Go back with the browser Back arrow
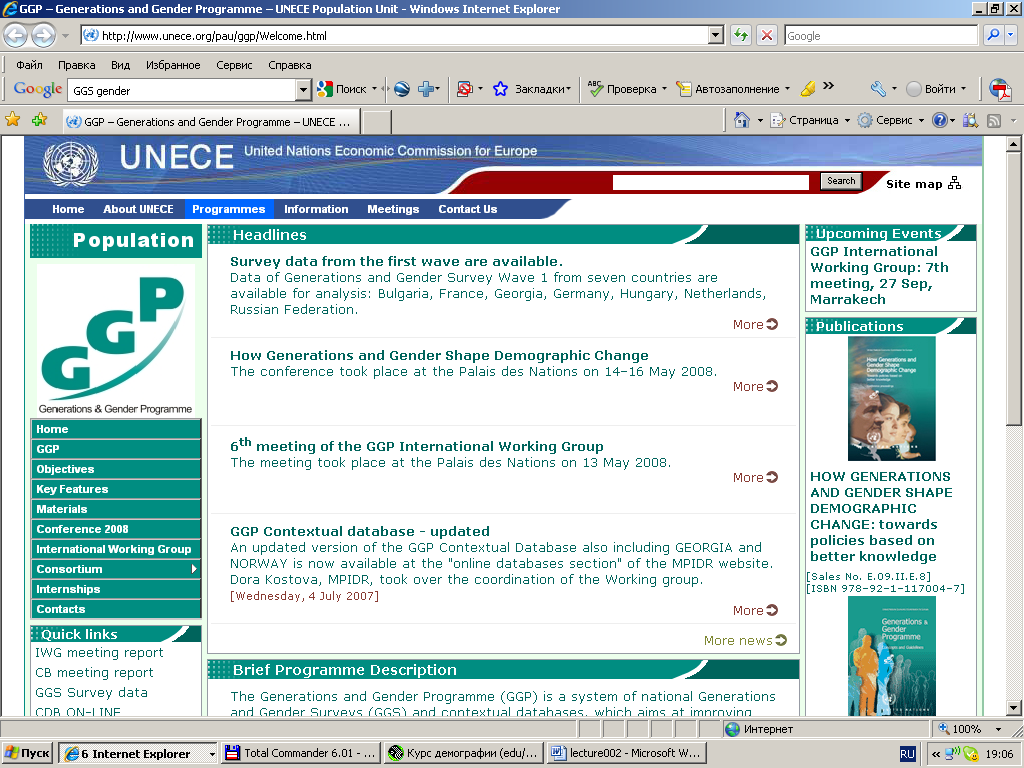This screenshot has width=1024, height=768. 16,35
